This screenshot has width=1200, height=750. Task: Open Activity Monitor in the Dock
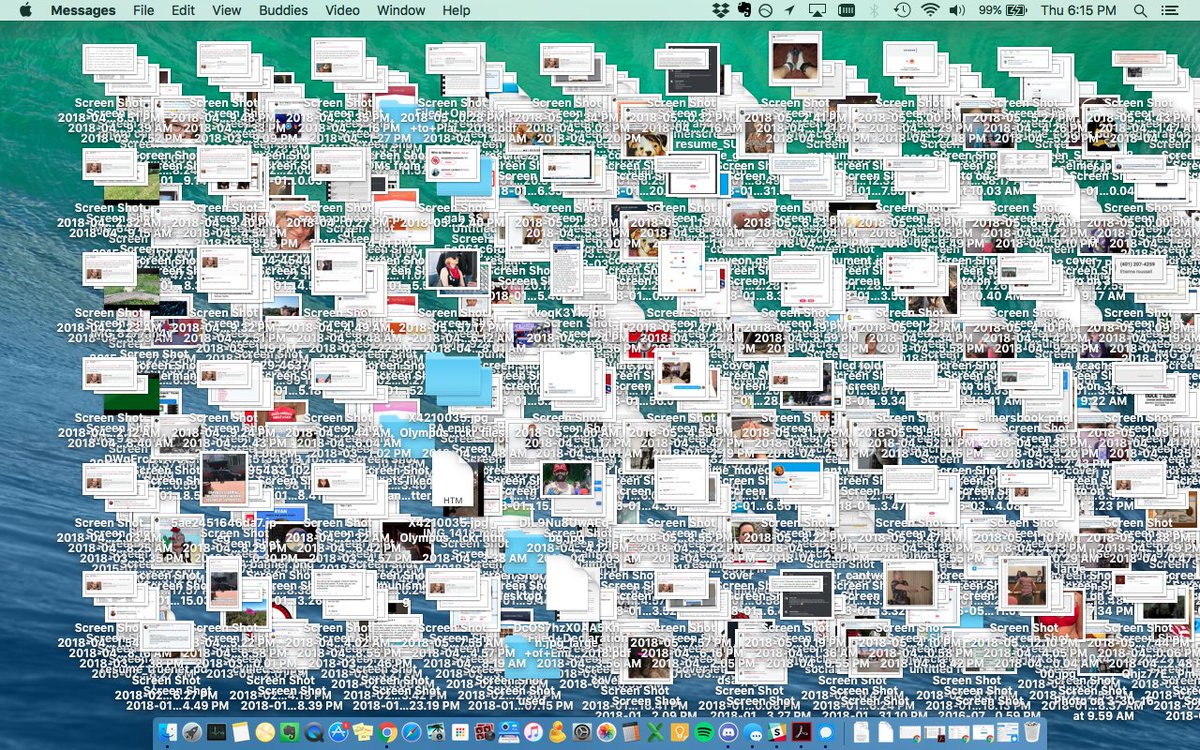pos(217,732)
